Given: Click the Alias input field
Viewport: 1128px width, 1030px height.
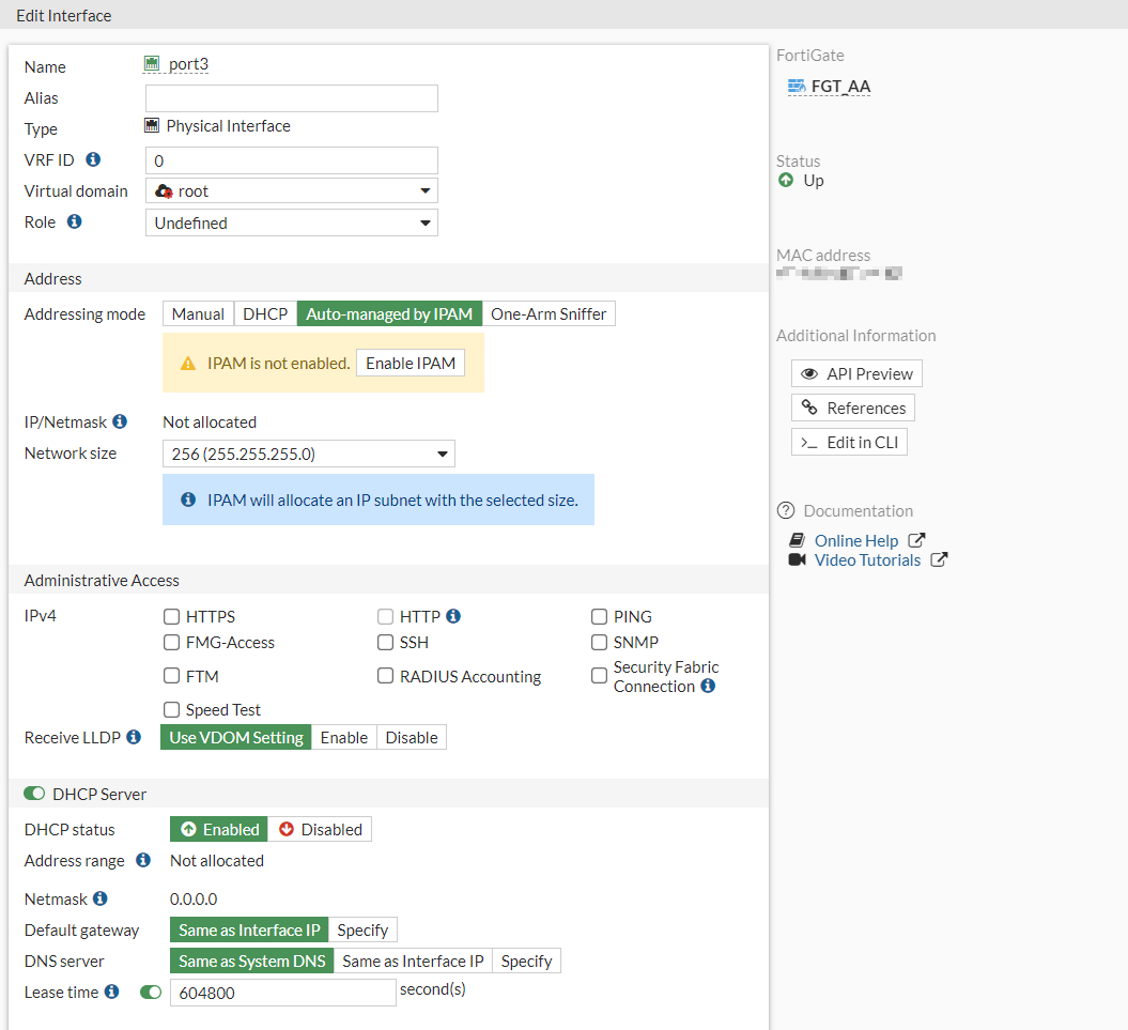Looking at the screenshot, I should pos(291,98).
